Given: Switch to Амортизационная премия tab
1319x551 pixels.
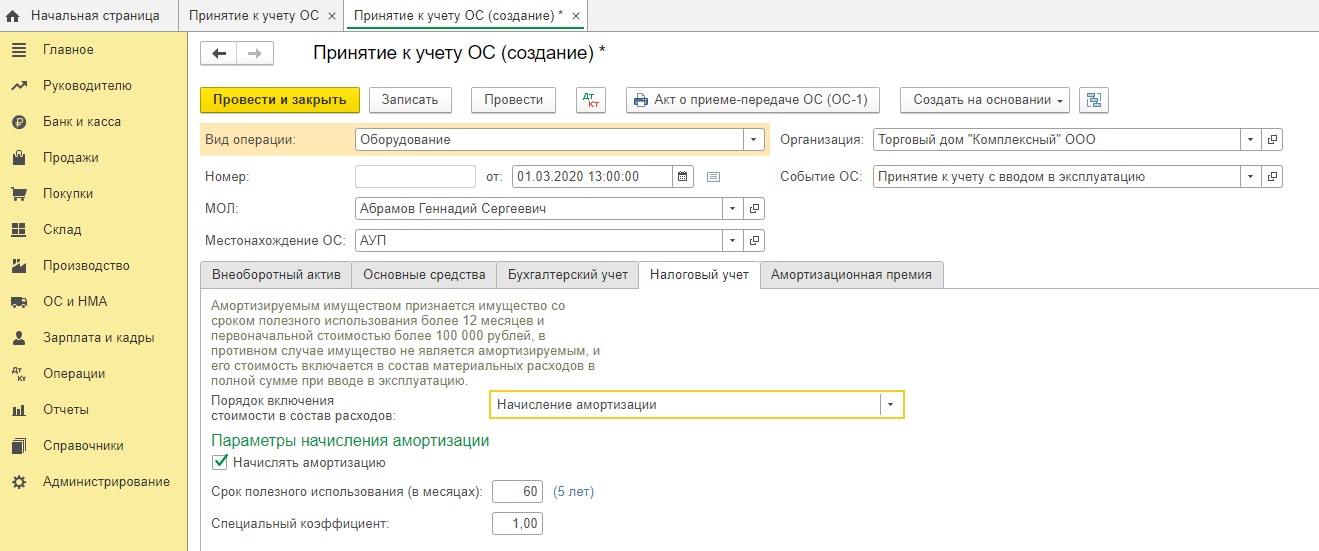Looking at the screenshot, I should pyautogui.click(x=851, y=275).
